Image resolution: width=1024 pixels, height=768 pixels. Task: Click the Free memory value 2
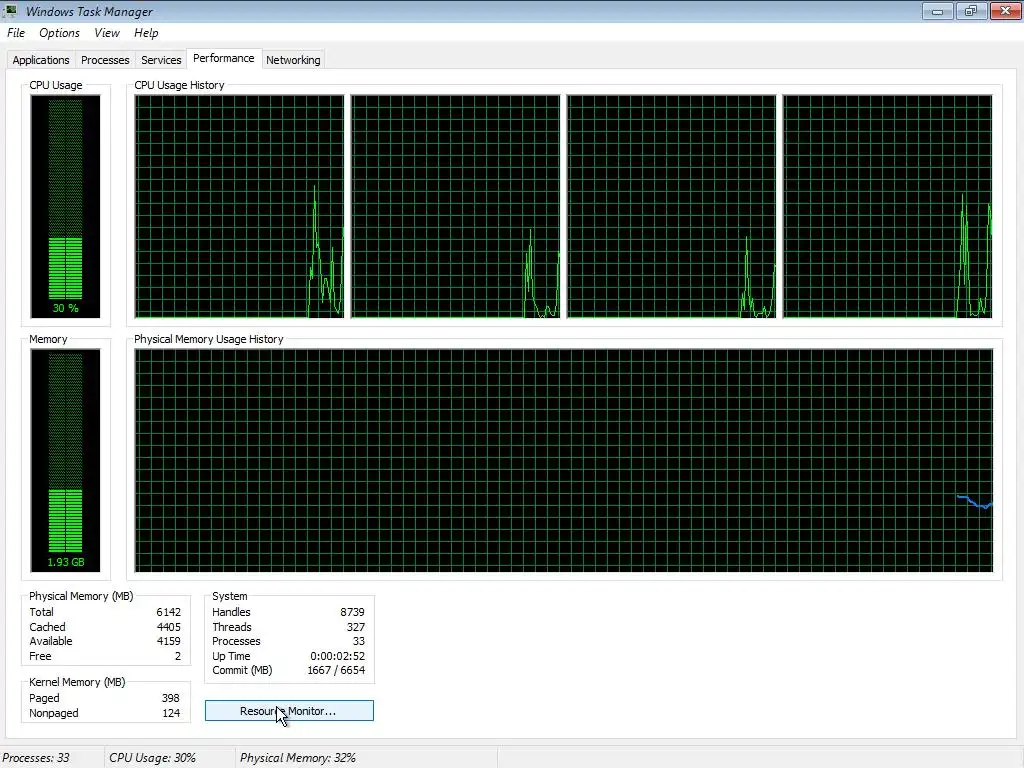point(178,656)
